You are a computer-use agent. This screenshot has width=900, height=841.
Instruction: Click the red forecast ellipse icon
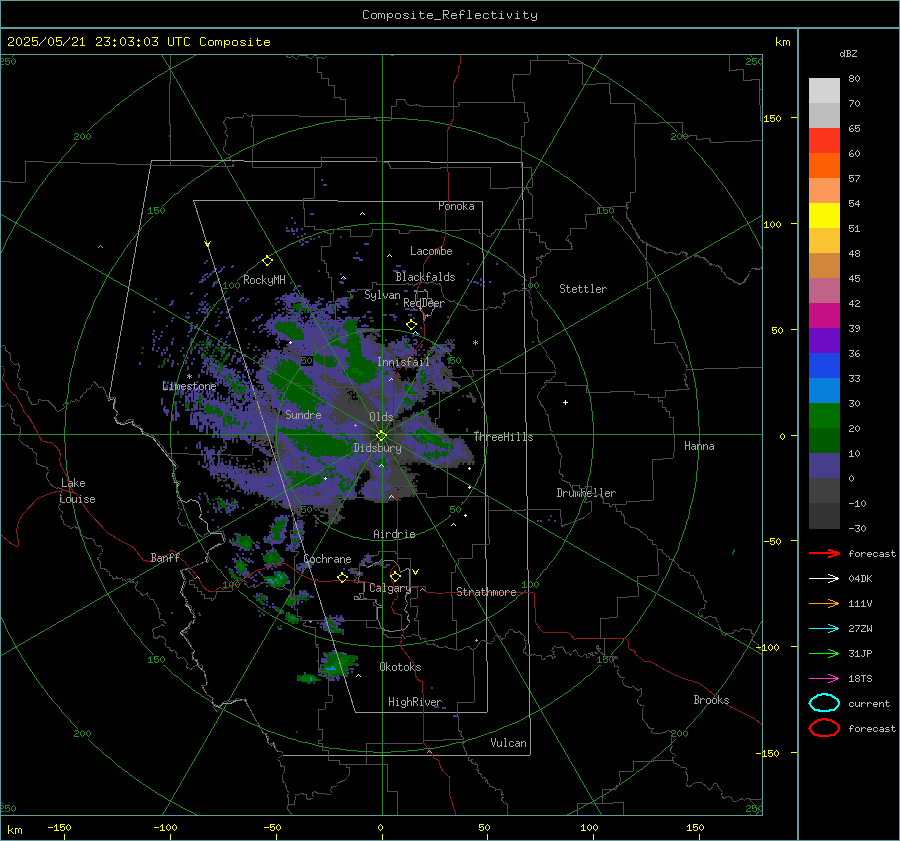pyautogui.click(x=824, y=728)
